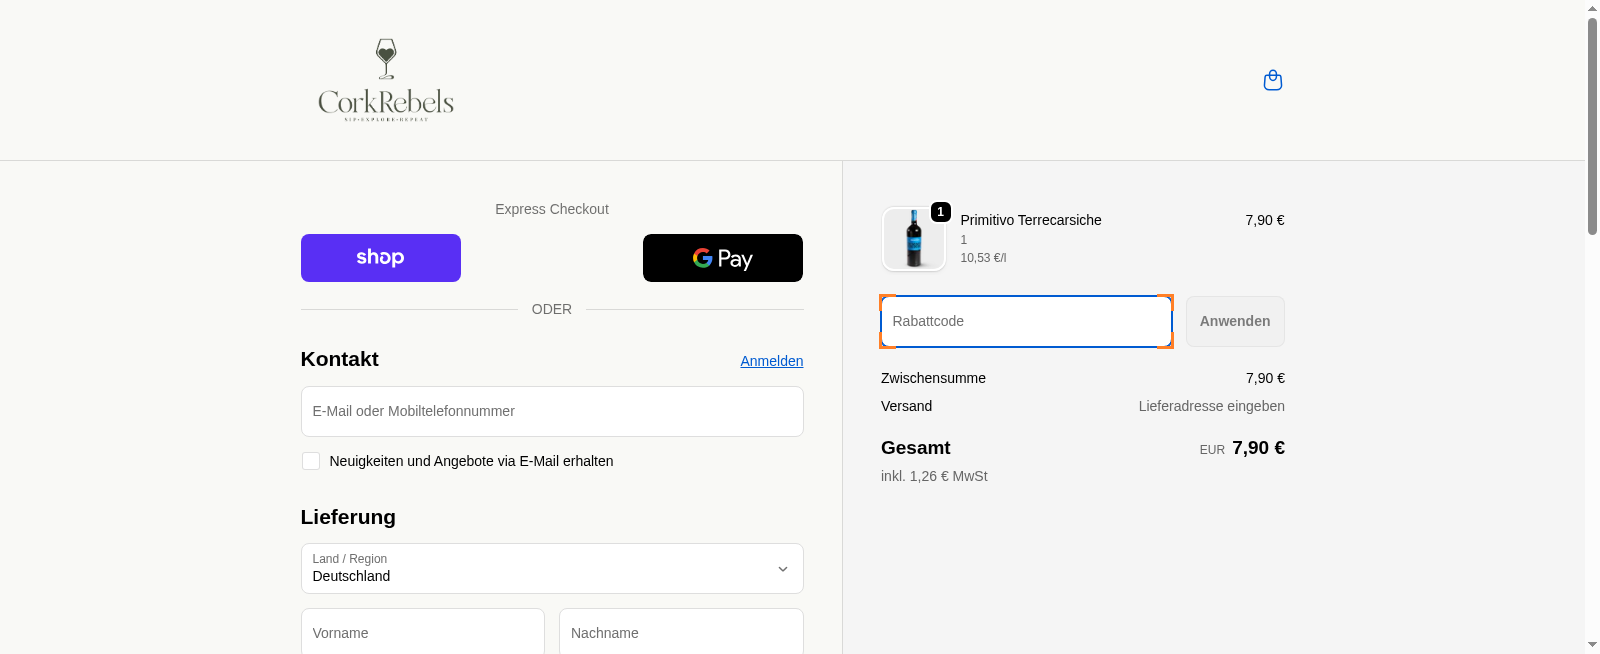The height and width of the screenshot is (654, 1600).
Task: Click the quantity badge on product image
Action: (x=940, y=212)
